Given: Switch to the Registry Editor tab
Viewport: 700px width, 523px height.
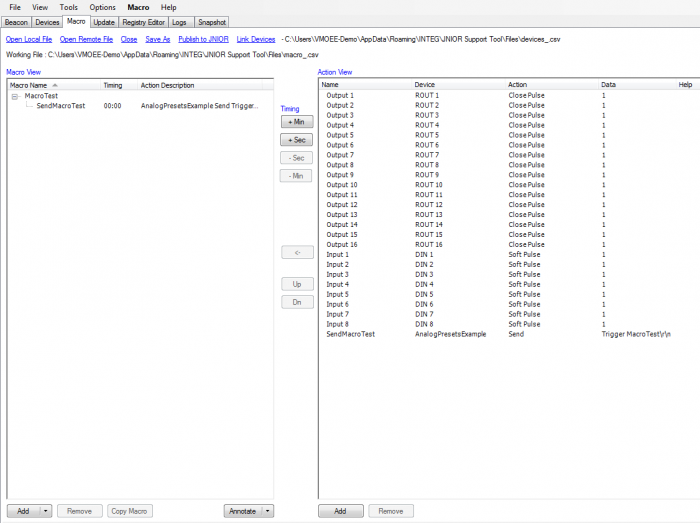Looking at the screenshot, I should tap(143, 22).
